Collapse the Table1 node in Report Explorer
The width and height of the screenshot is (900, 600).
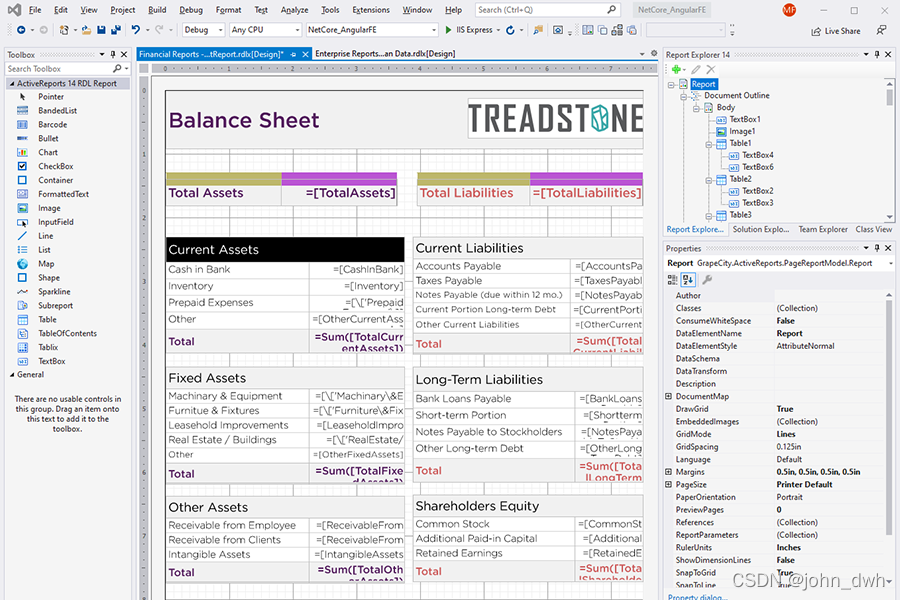click(x=709, y=144)
